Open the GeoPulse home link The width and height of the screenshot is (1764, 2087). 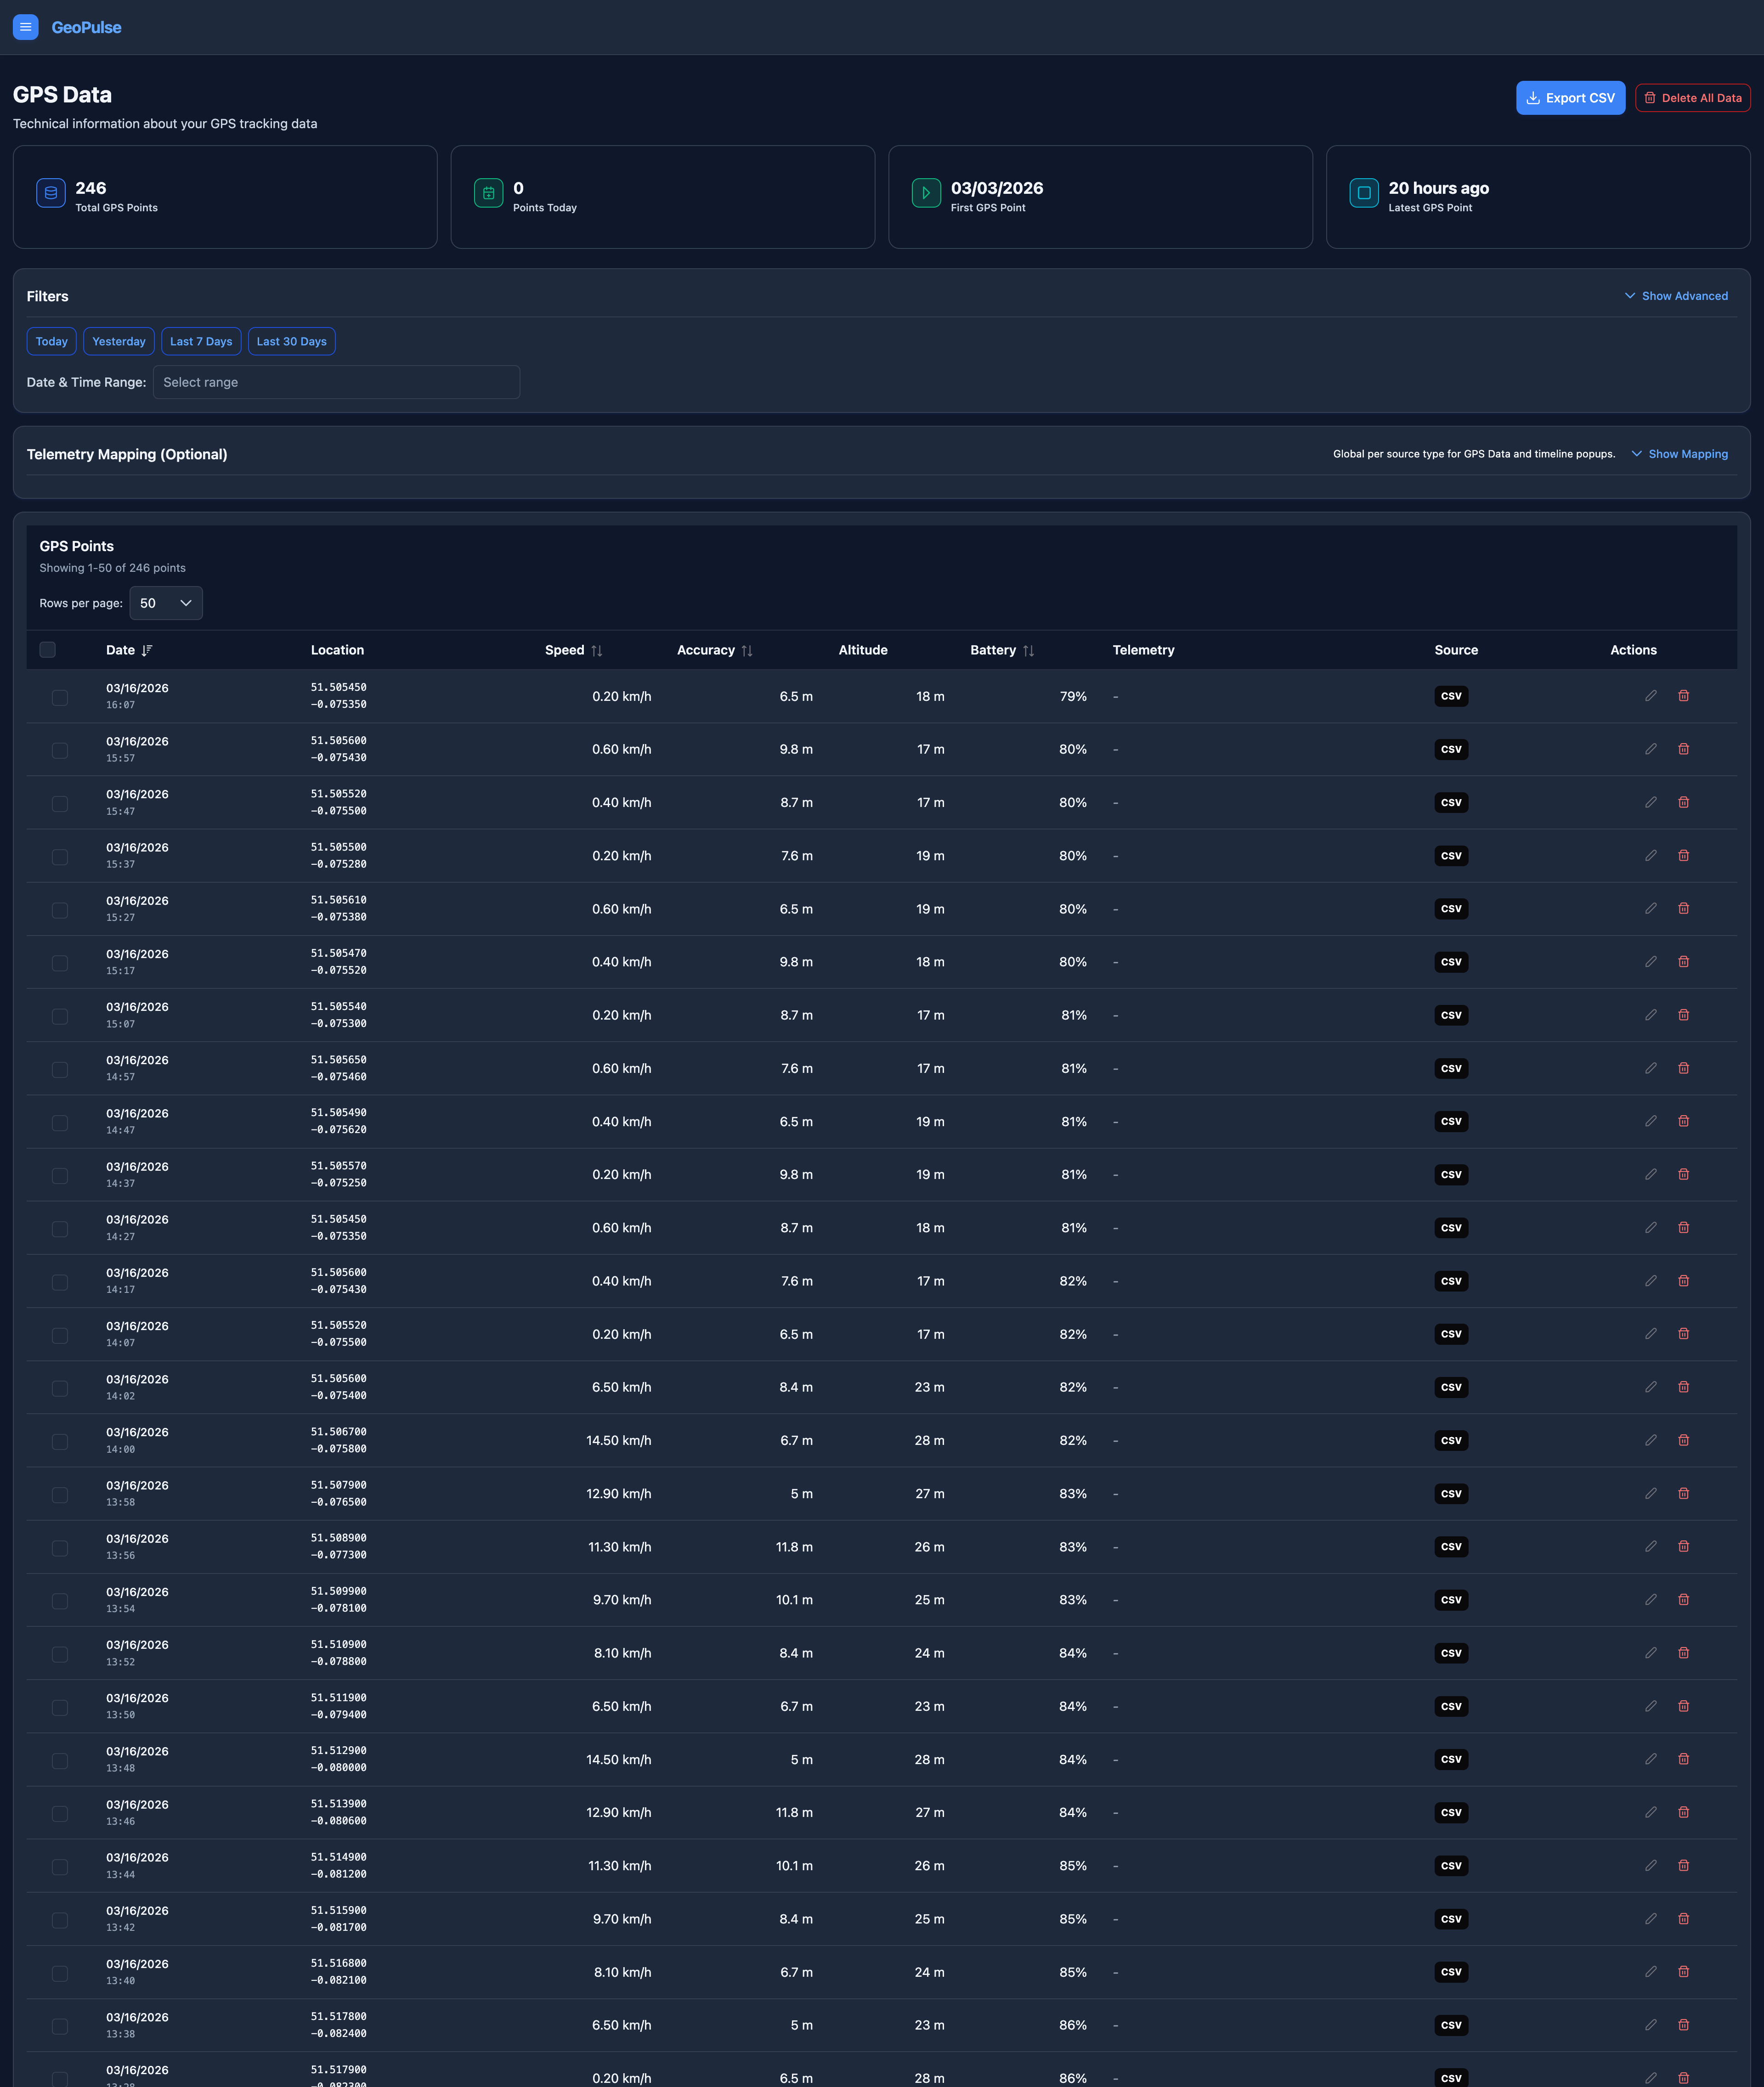pyautogui.click(x=86, y=27)
